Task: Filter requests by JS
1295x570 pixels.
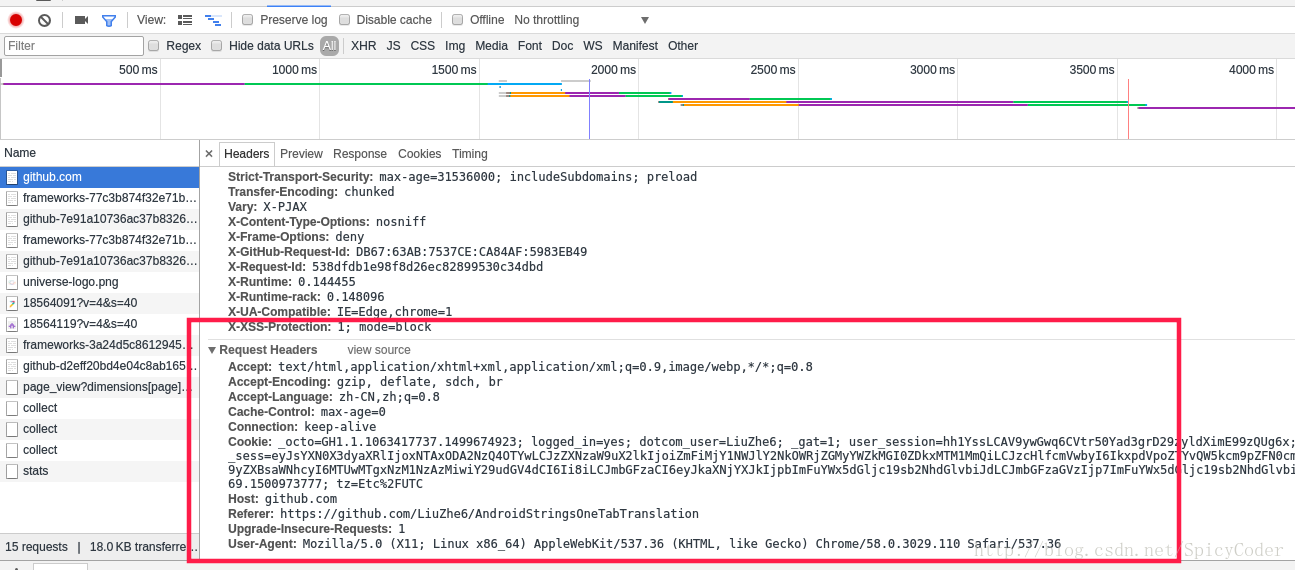Action: [x=393, y=46]
